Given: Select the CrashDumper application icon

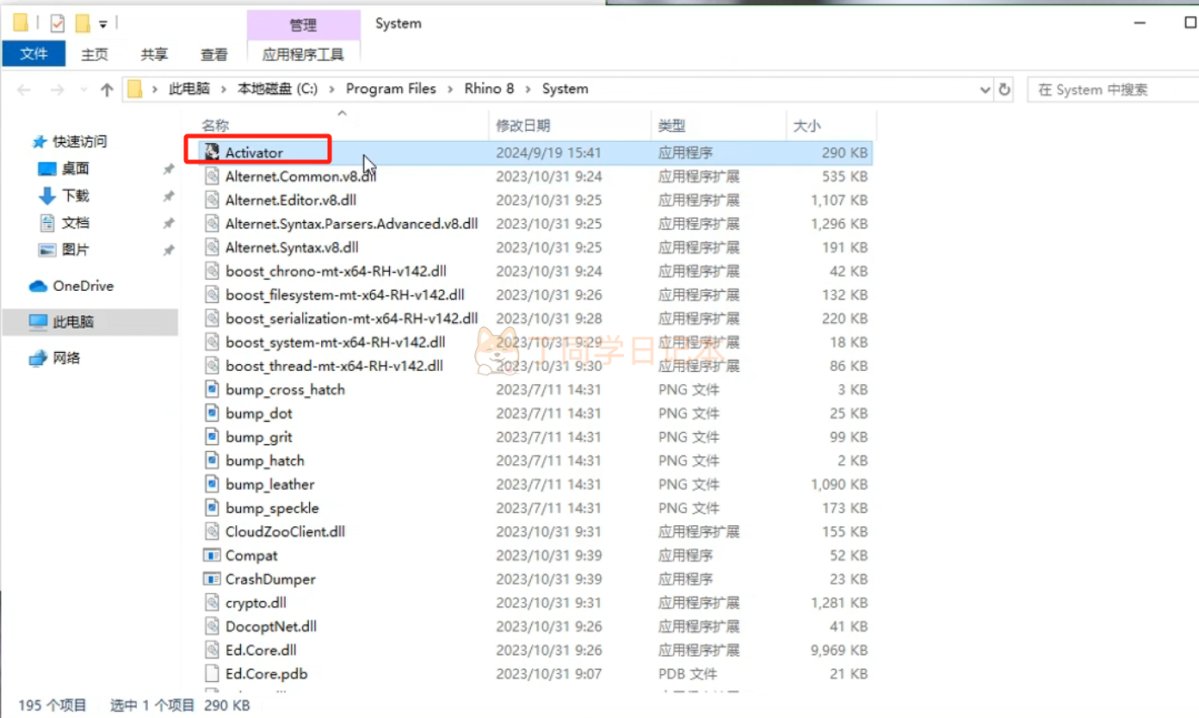Looking at the screenshot, I should [x=211, y=579].
